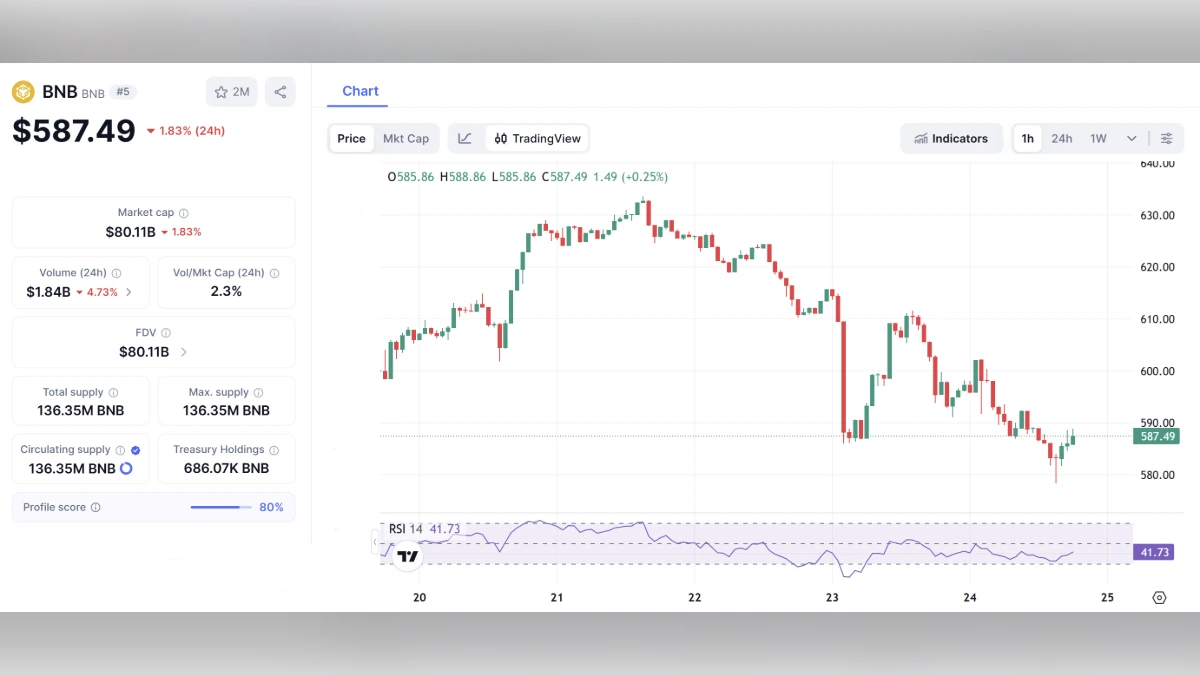Open the timeframe dropdown chevron
1200x675 pixels.
coord(1131,138)
